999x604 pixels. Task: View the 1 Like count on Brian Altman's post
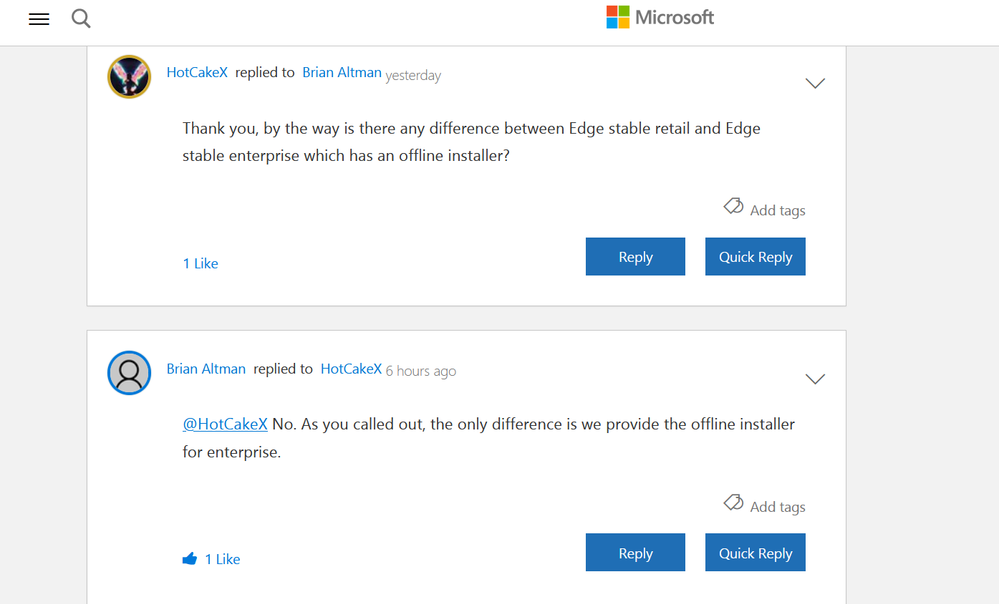tap(222, 559)
